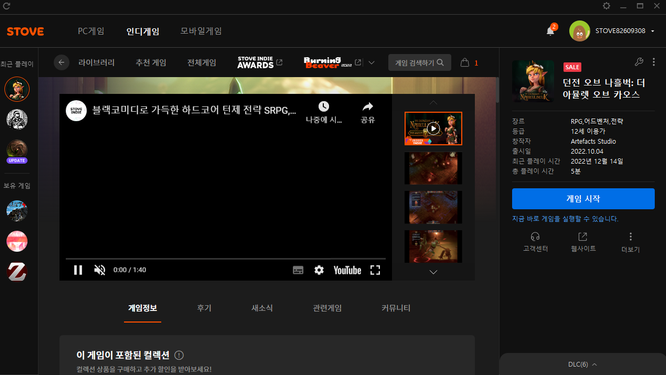Open launcher settings gear in the title bar
This screenshot has width=666, height=375.
(x=606, y=6)
